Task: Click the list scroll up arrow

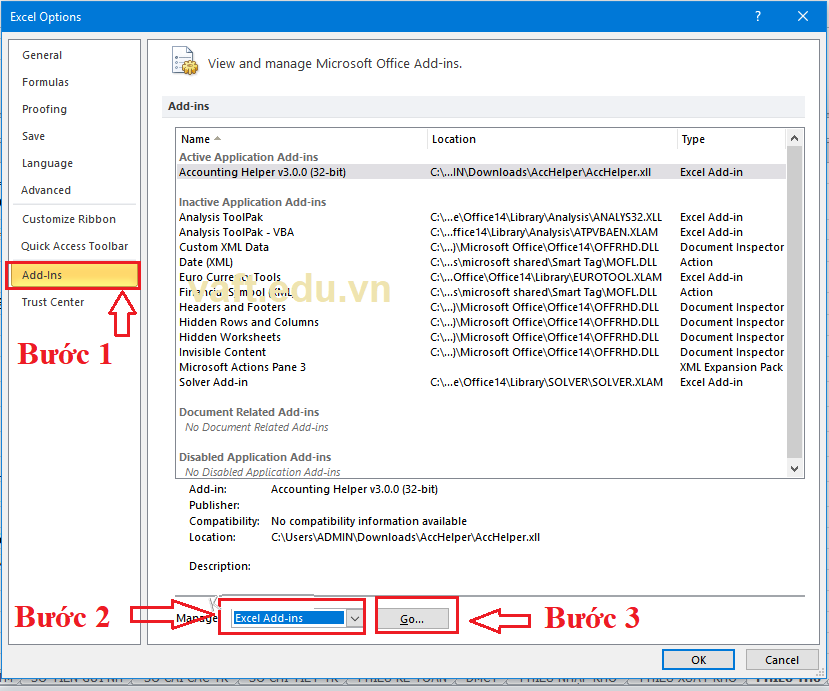Action: click(794, 139)
